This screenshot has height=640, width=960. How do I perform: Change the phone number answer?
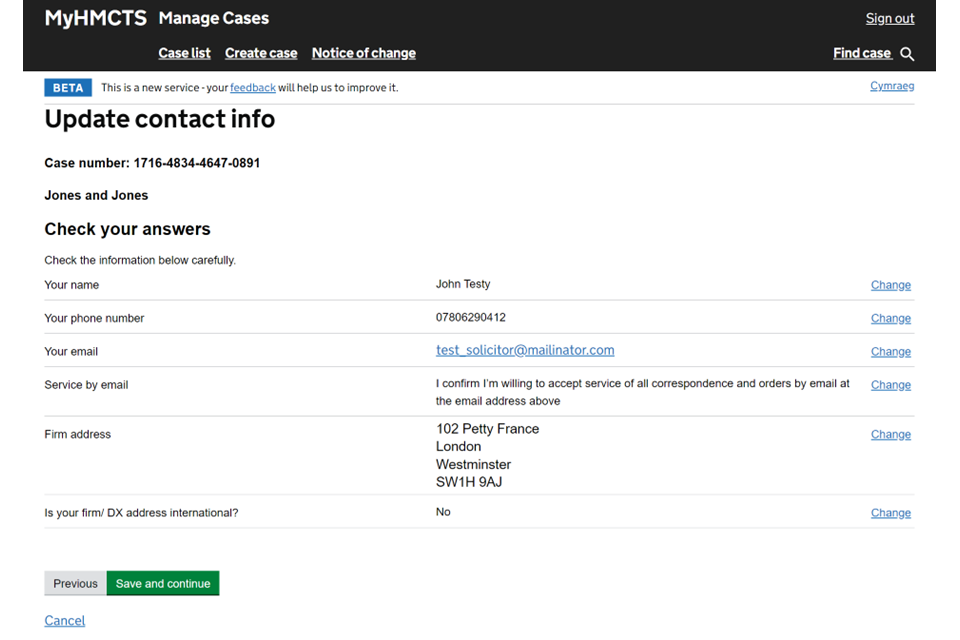tap(890, 318)
